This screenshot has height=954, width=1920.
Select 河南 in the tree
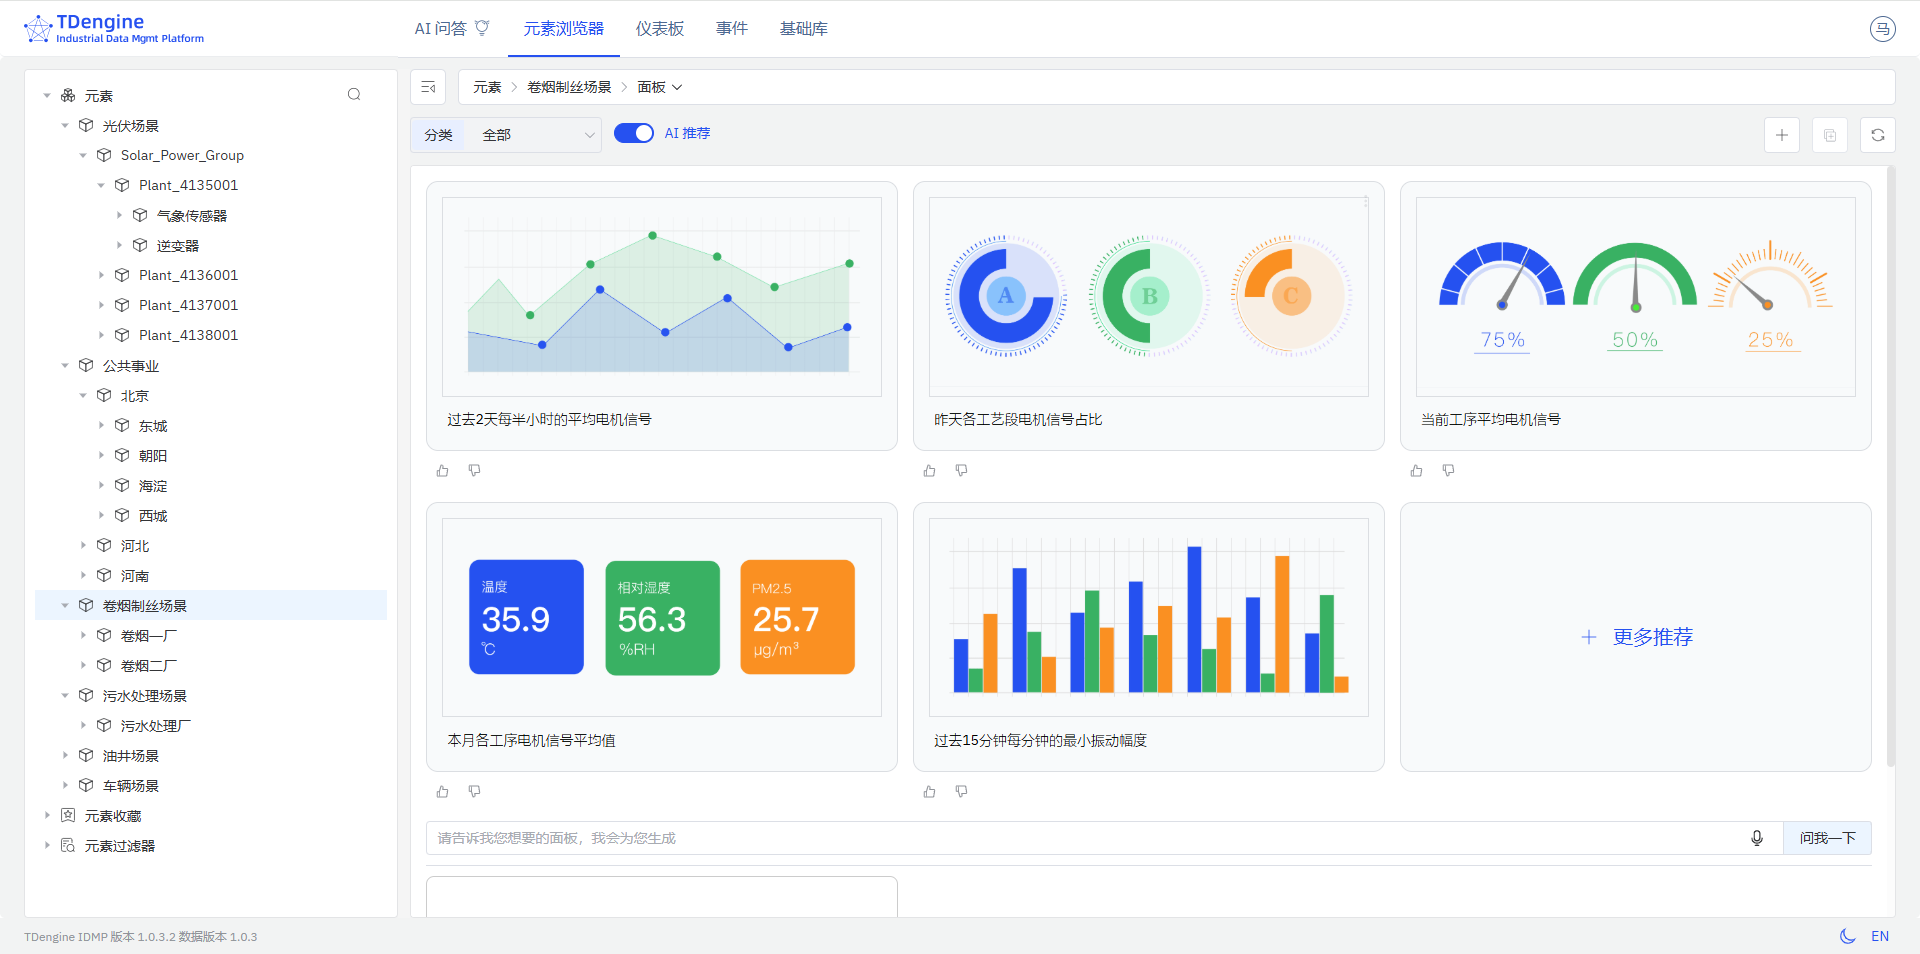click(135, 575)
